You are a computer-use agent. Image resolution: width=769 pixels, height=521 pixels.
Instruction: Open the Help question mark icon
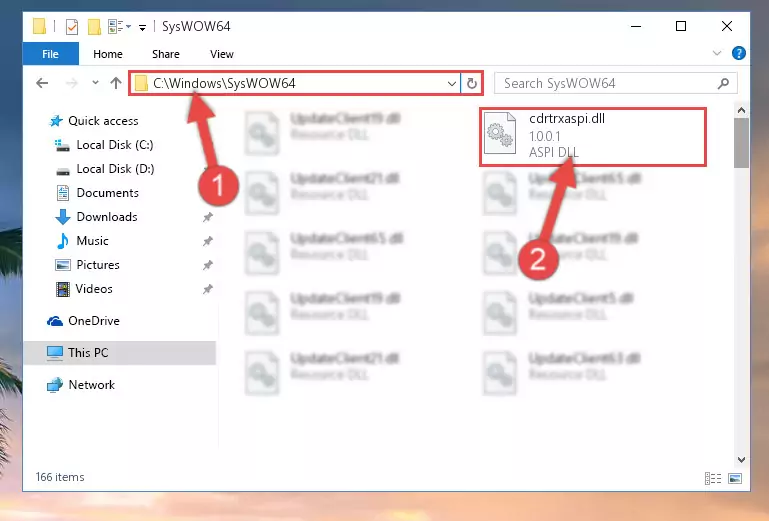[x=739, y=53]
